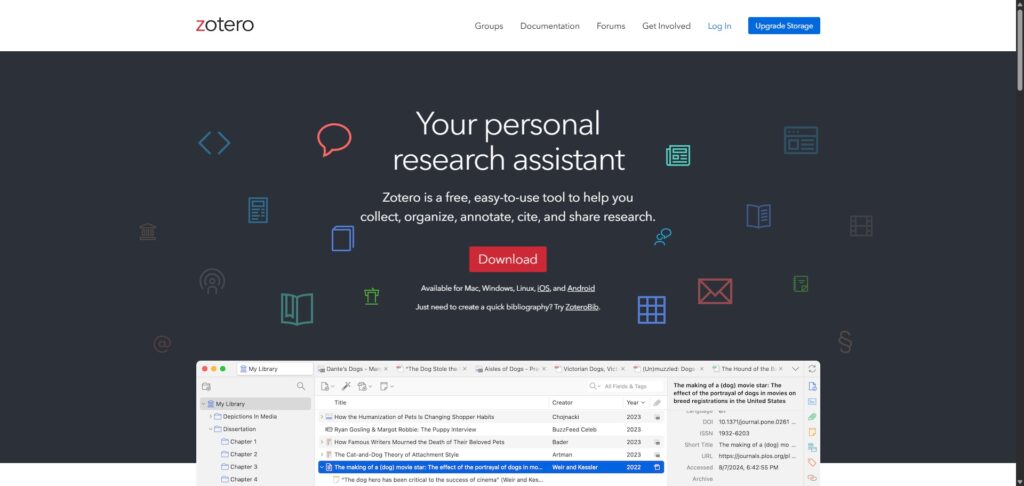Select the Chapter 3 collection
This screenshot has width=1024, height=486.
coord(239,467)
